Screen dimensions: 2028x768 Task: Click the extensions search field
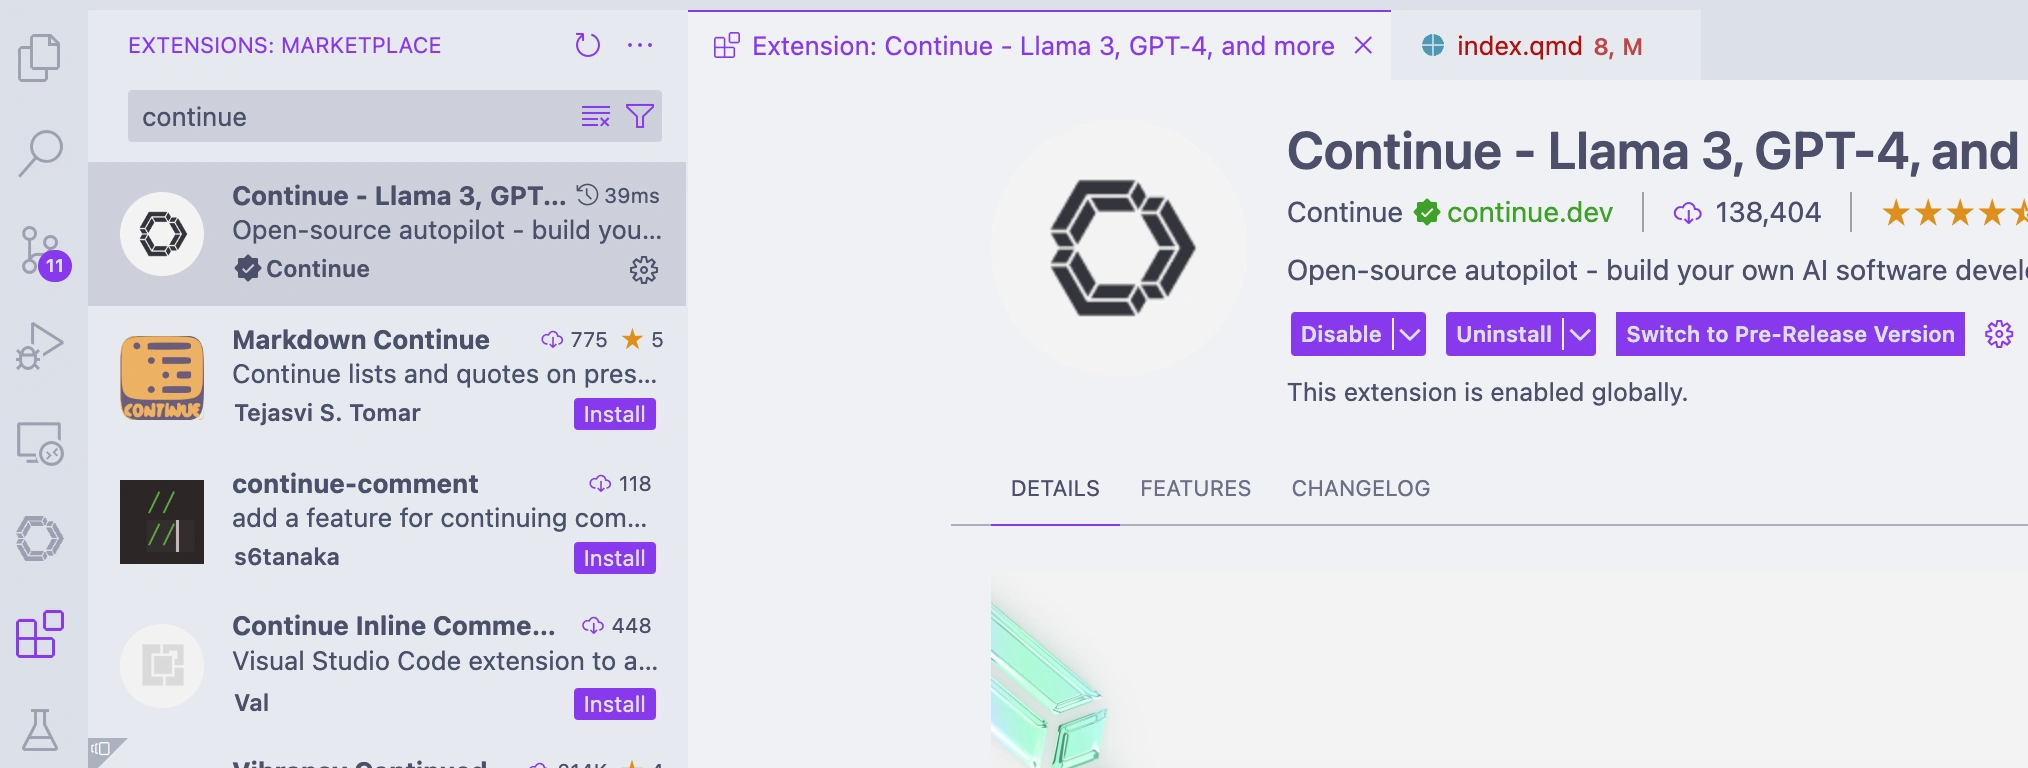point(355,116)
